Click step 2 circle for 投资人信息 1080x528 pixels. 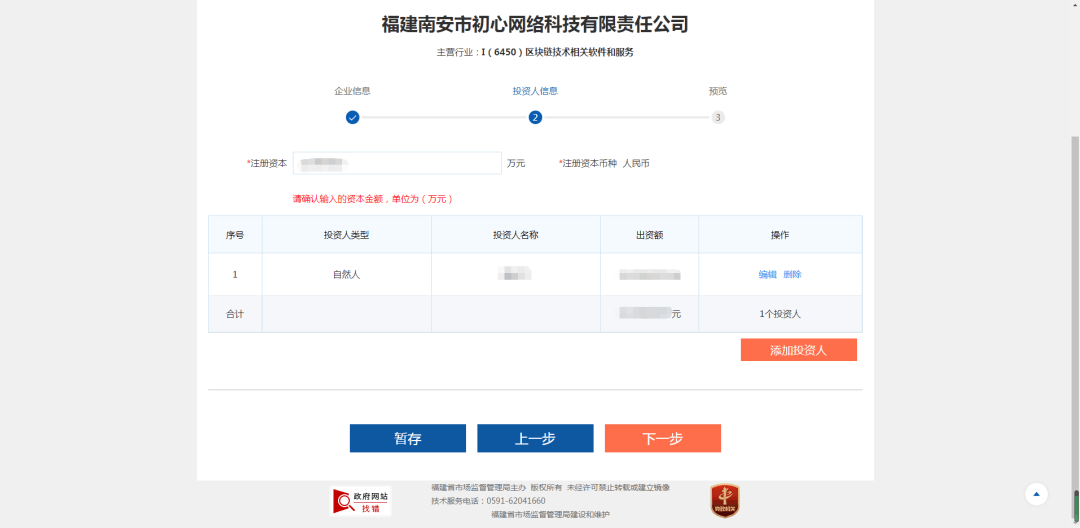tap(535, 117)
